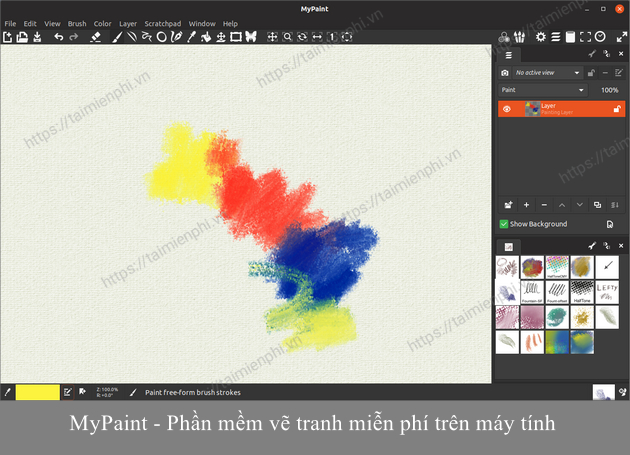Switch to the Layers panel tab

[509, 55]
